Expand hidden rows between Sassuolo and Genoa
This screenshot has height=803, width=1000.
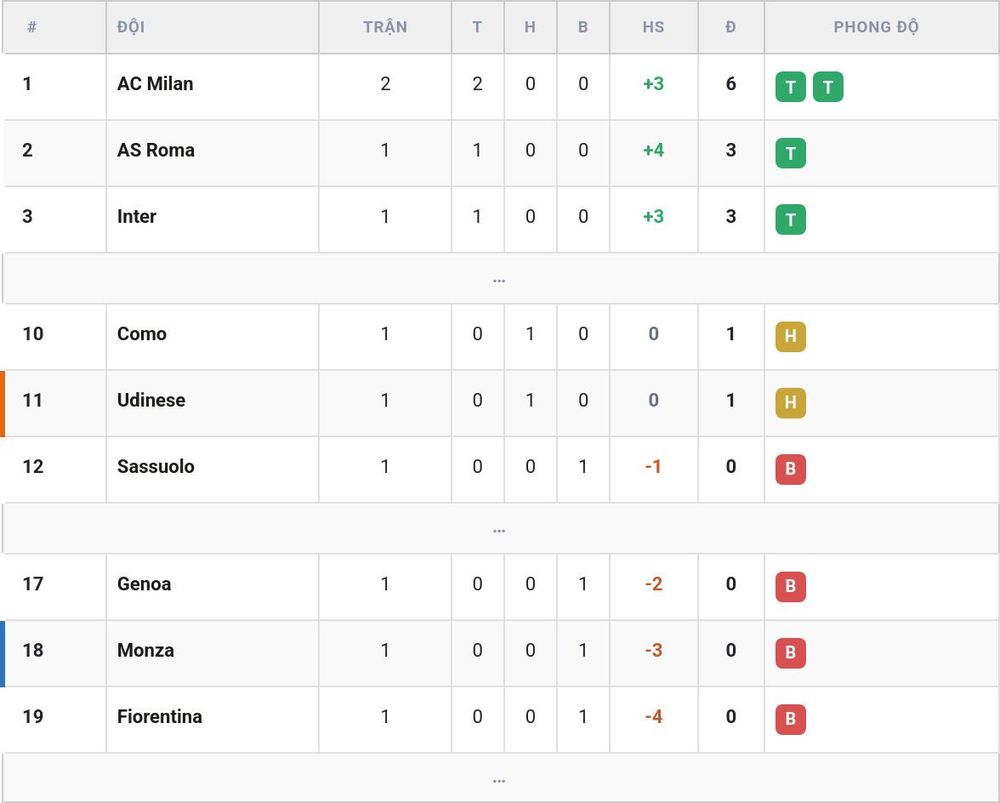pyautogui.click(x=499, y=529)
